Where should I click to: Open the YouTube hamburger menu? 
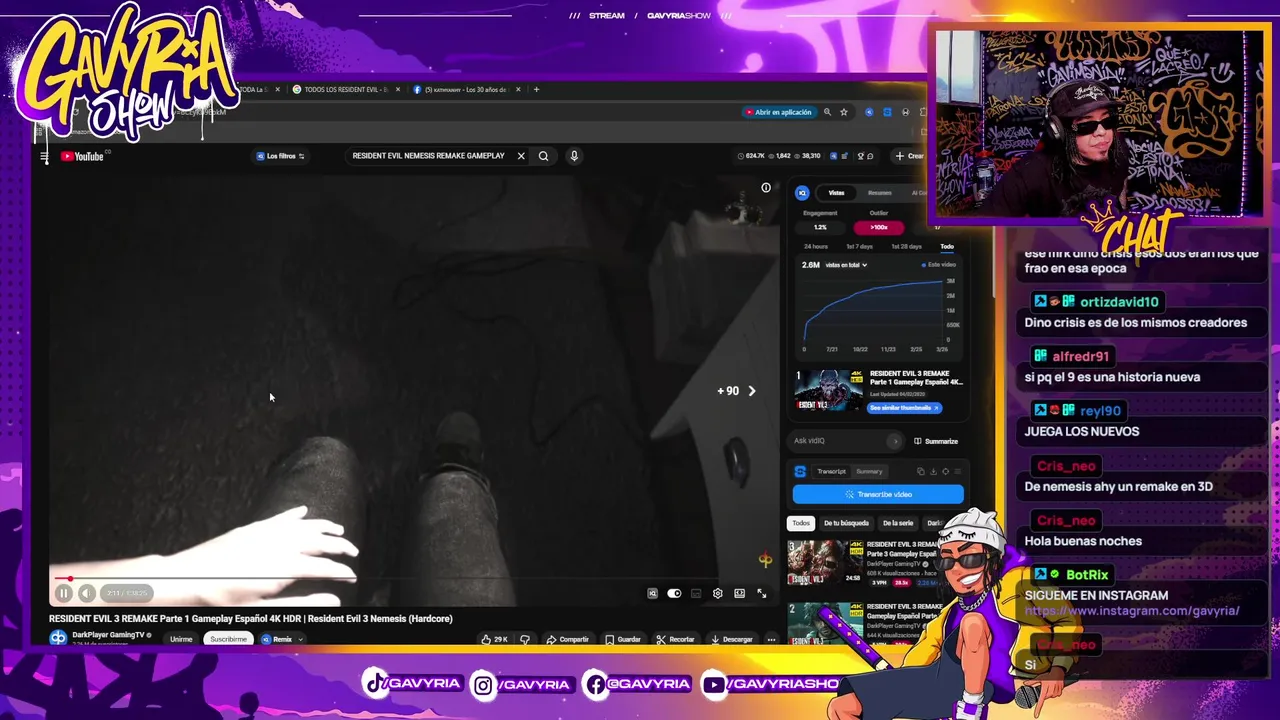click(x=44, y=156)
